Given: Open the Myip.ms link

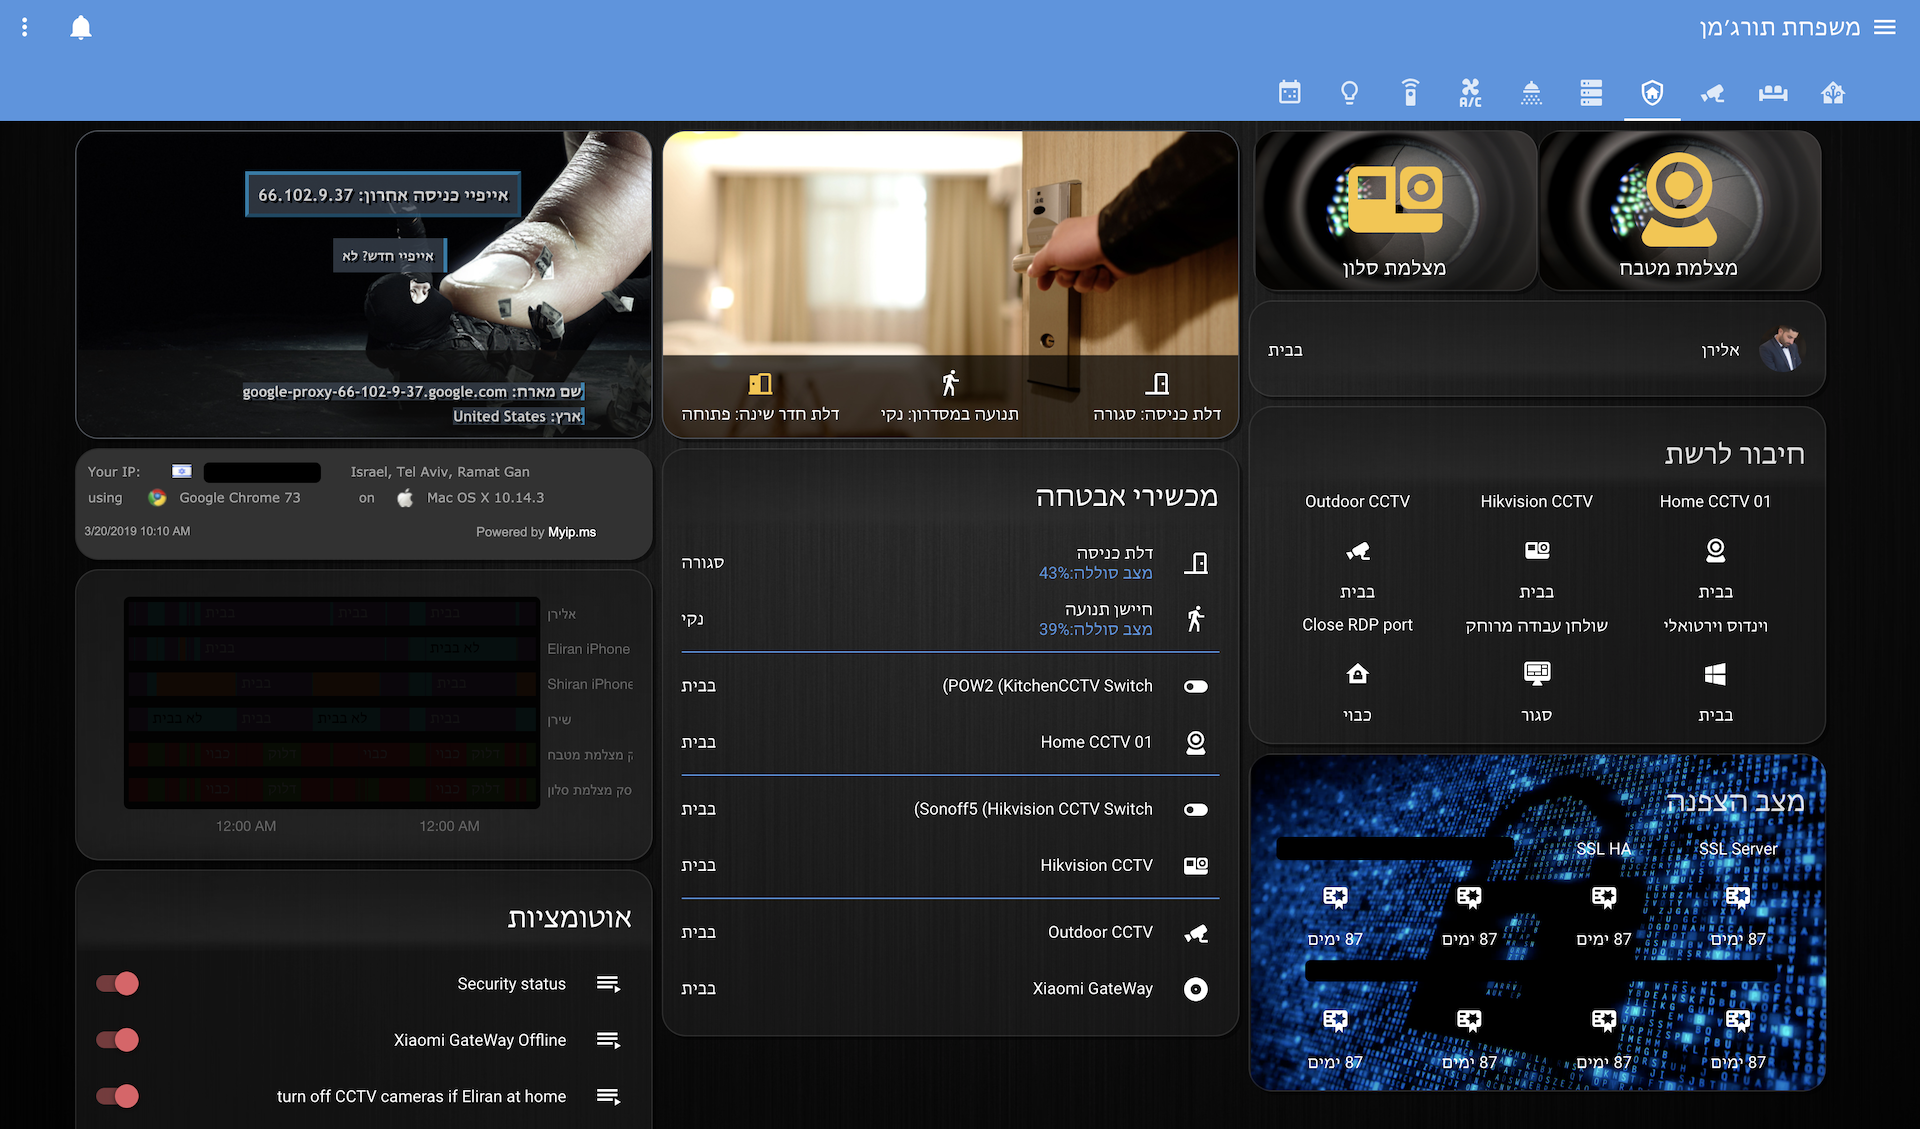Looking at the screenshot, I should [x=572, y=532].
